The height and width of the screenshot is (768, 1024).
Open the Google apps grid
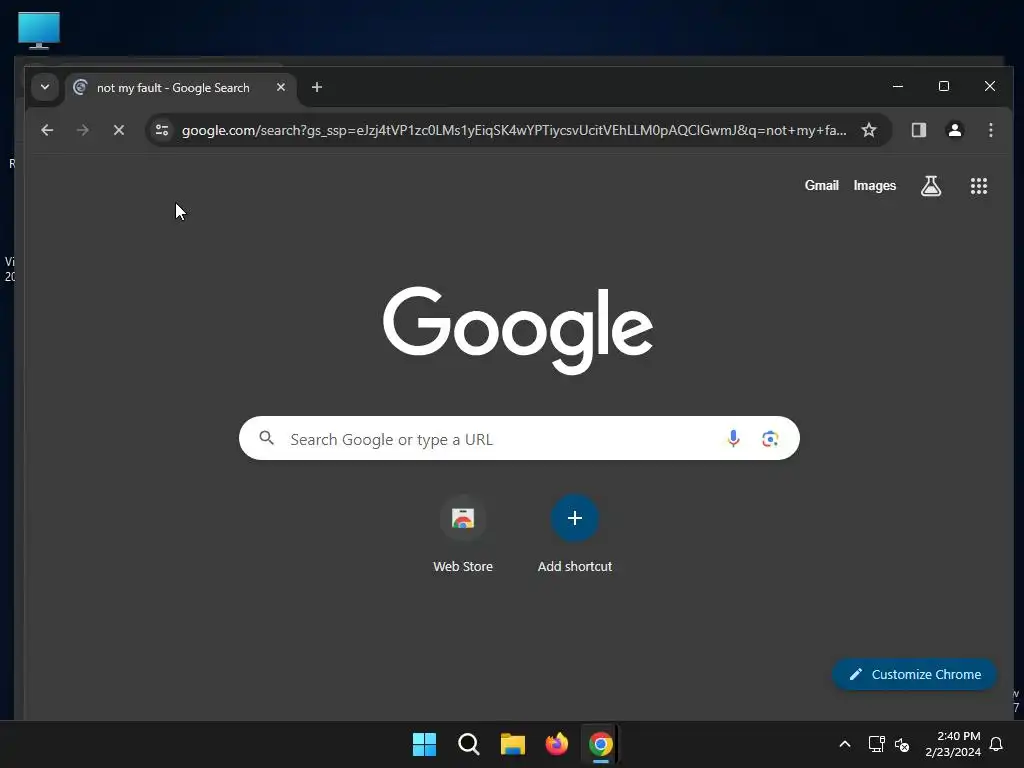(x=978, y=186)
